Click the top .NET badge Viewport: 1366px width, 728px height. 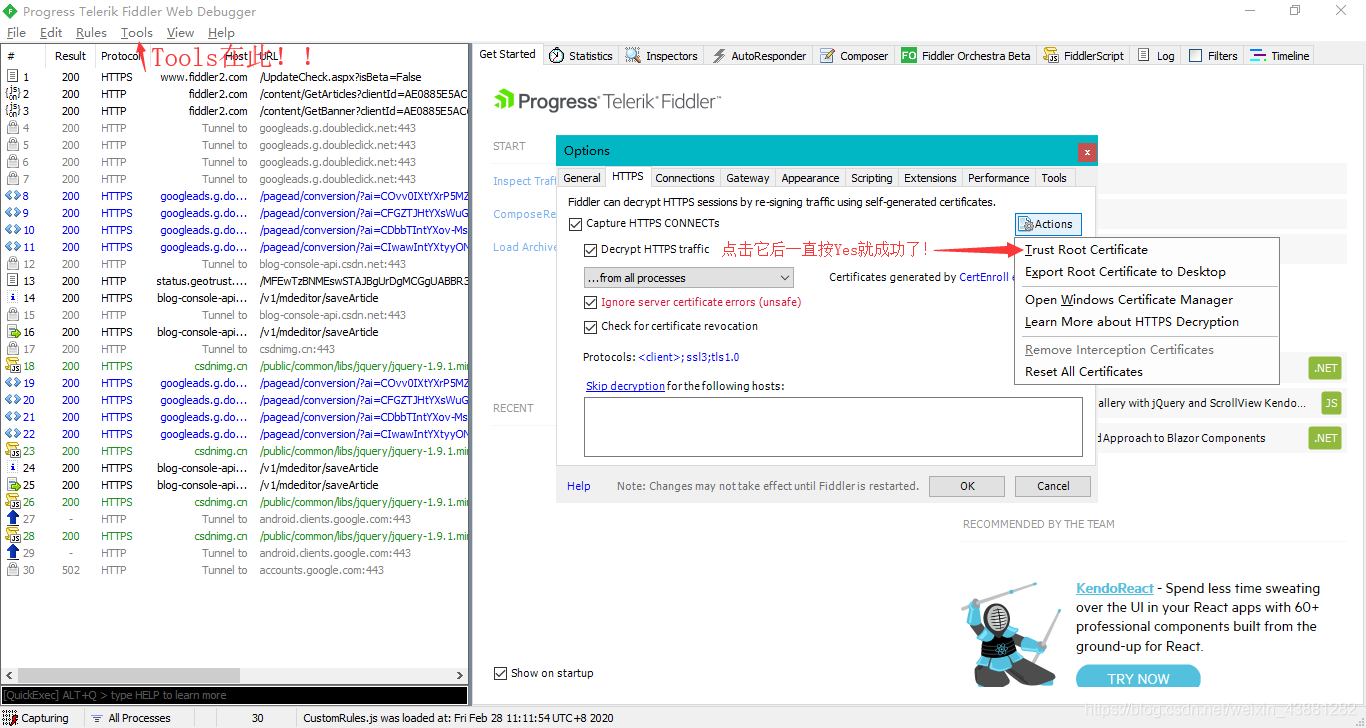pyautogui.click(x=1325, y=368)
